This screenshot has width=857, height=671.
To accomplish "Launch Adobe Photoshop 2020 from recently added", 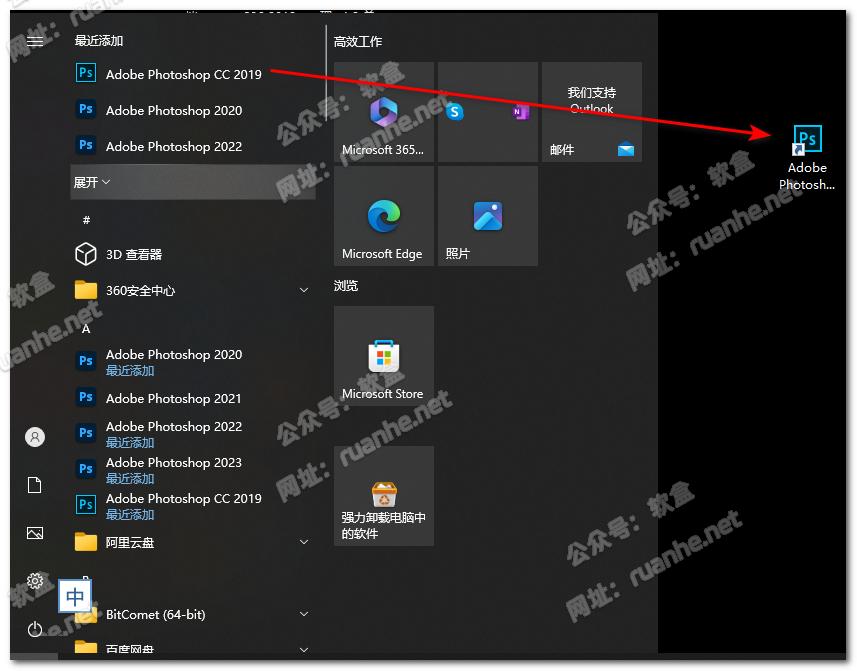I will (x=173, y=111).
